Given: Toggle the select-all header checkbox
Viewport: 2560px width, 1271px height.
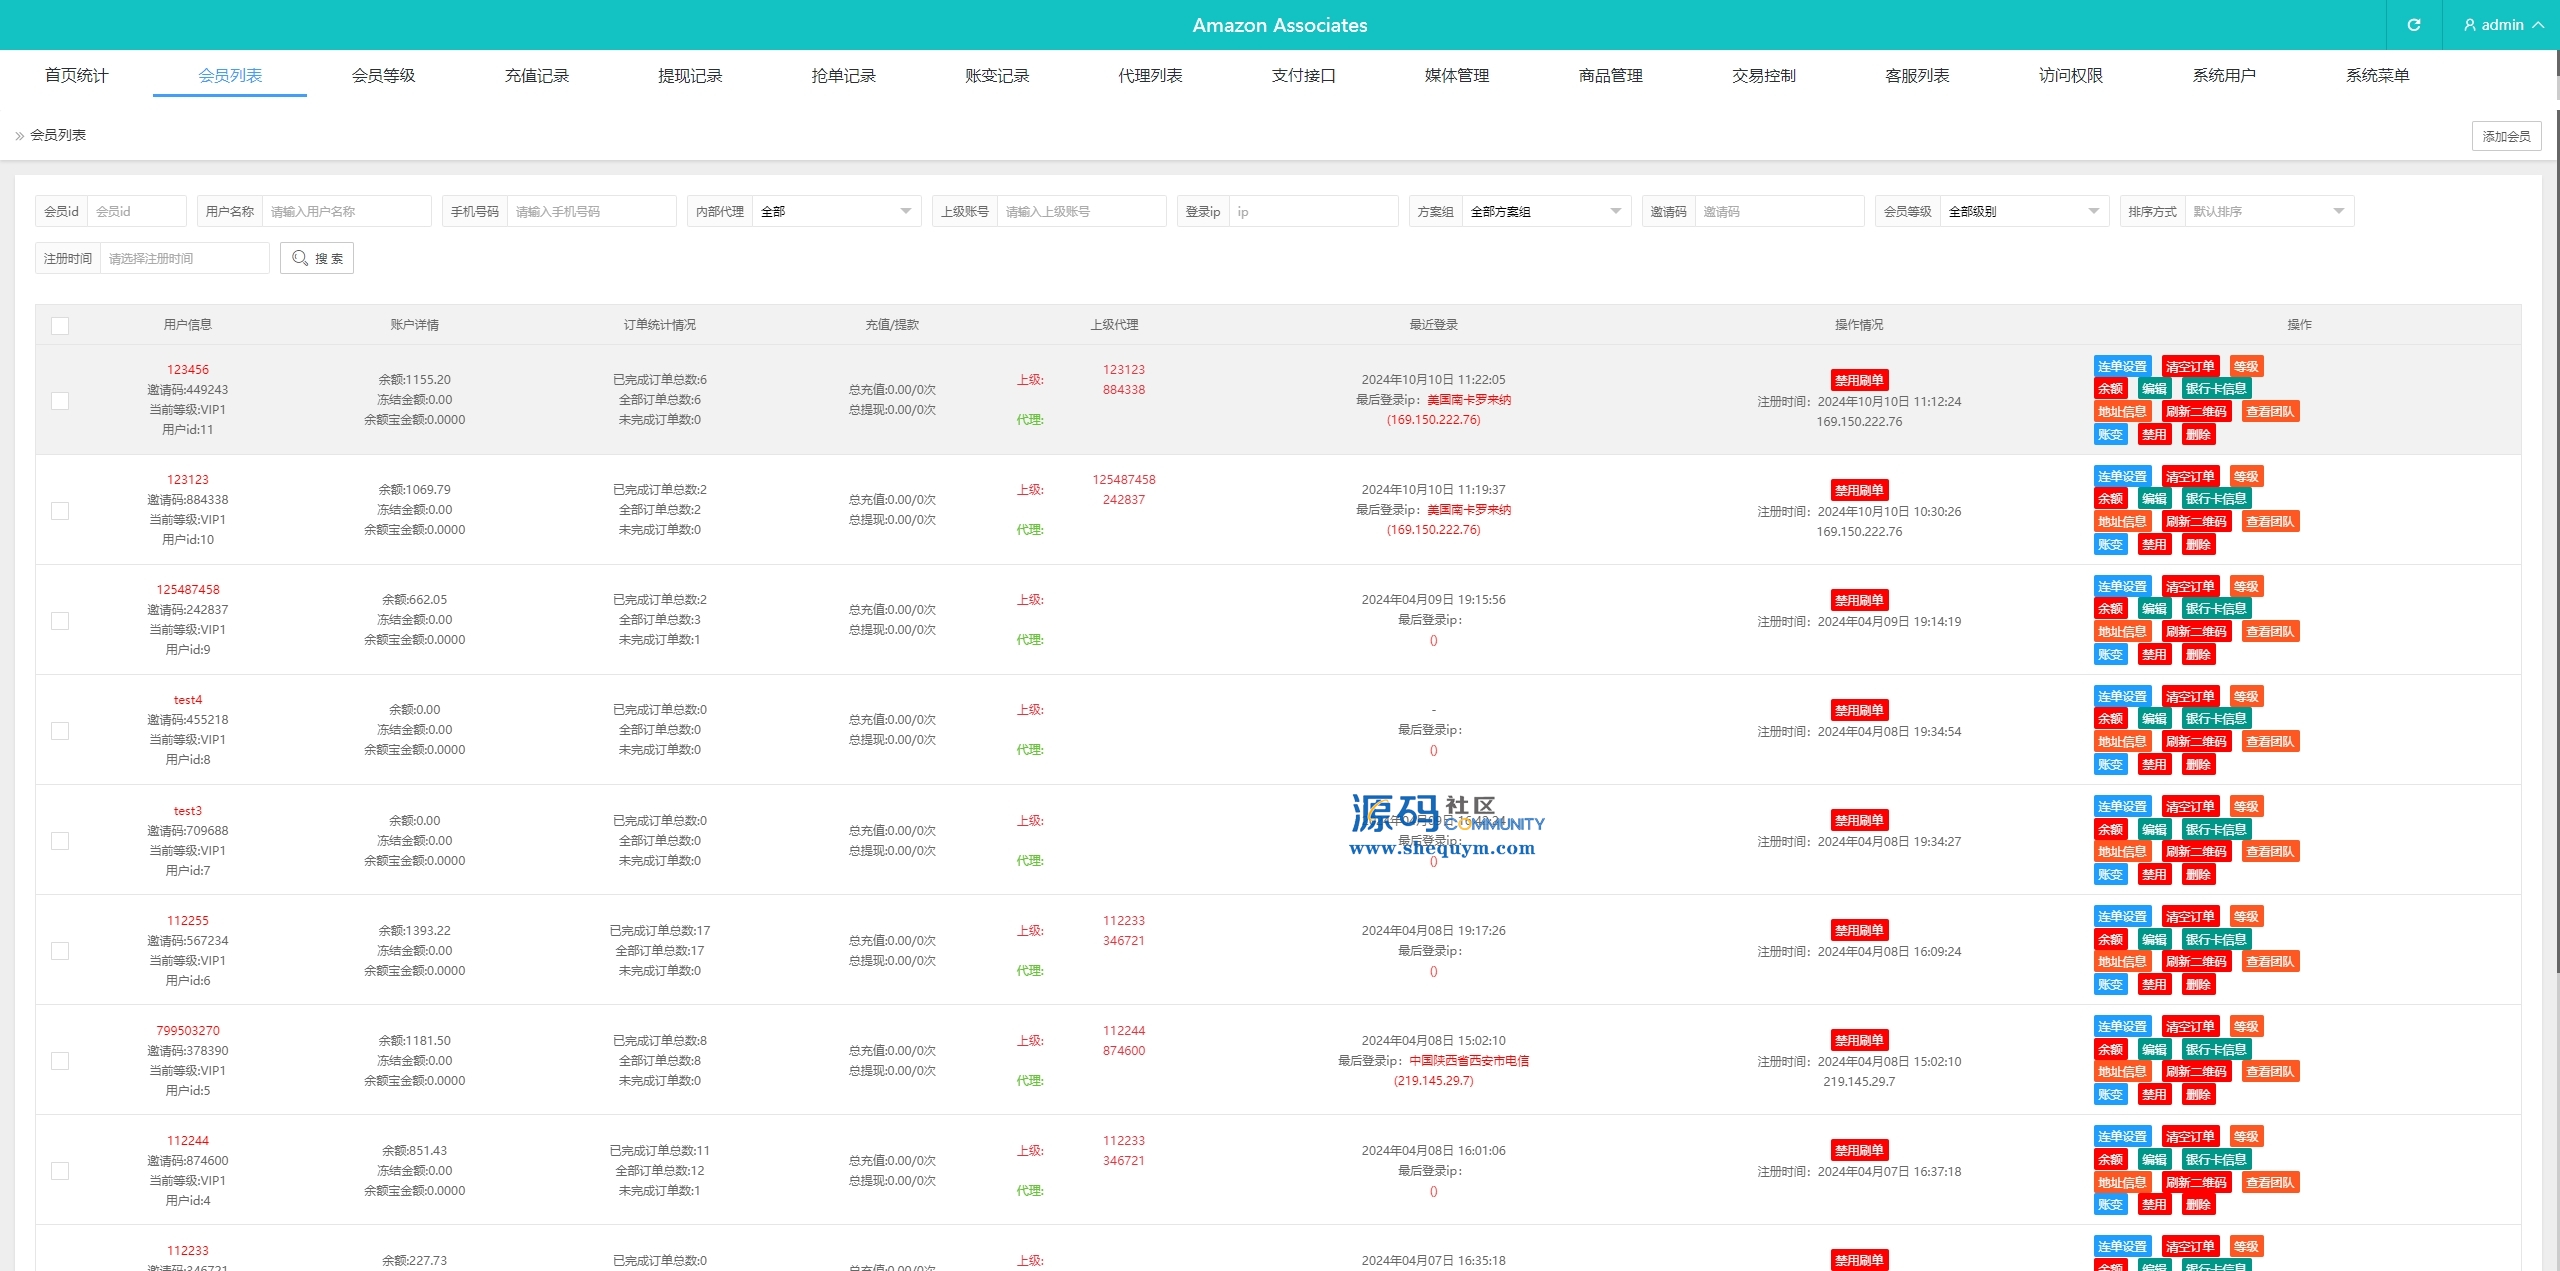Looking at the screenshot, I should (60, 325).
